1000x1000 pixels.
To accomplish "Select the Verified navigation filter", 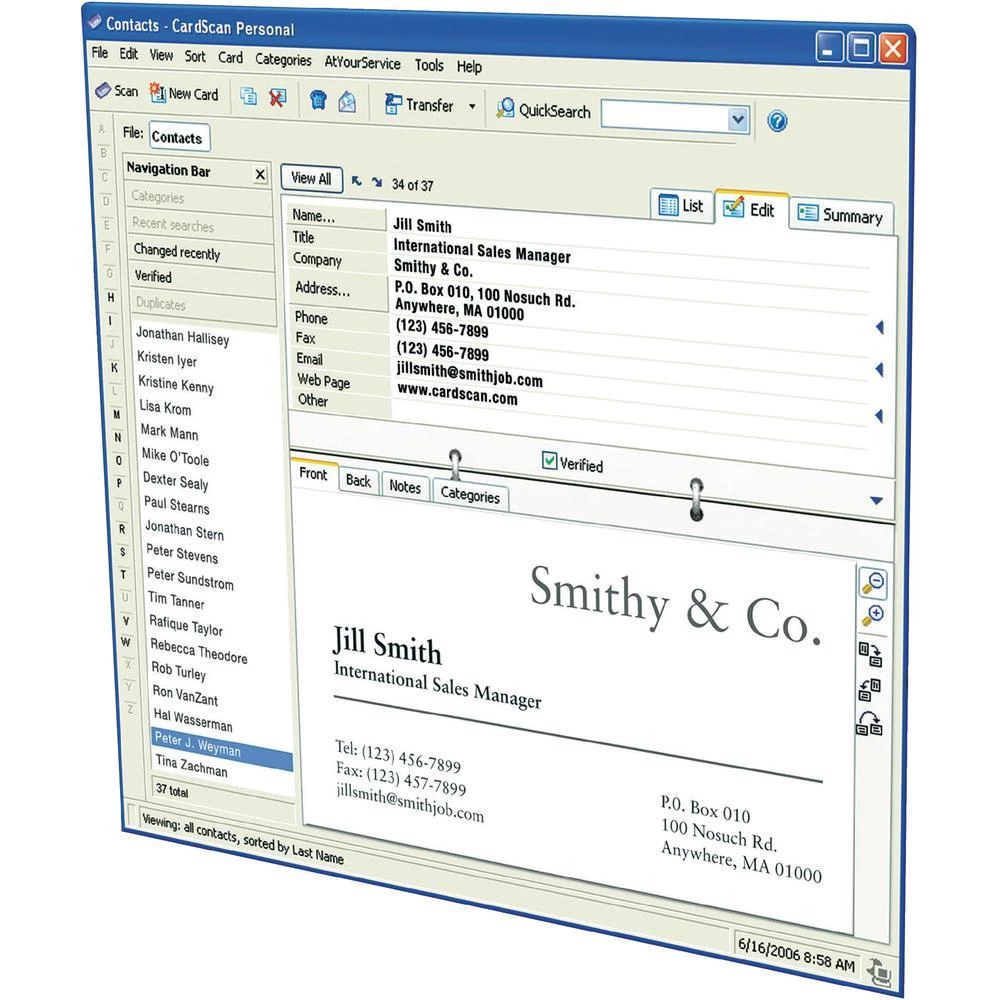I will point(154,277).
